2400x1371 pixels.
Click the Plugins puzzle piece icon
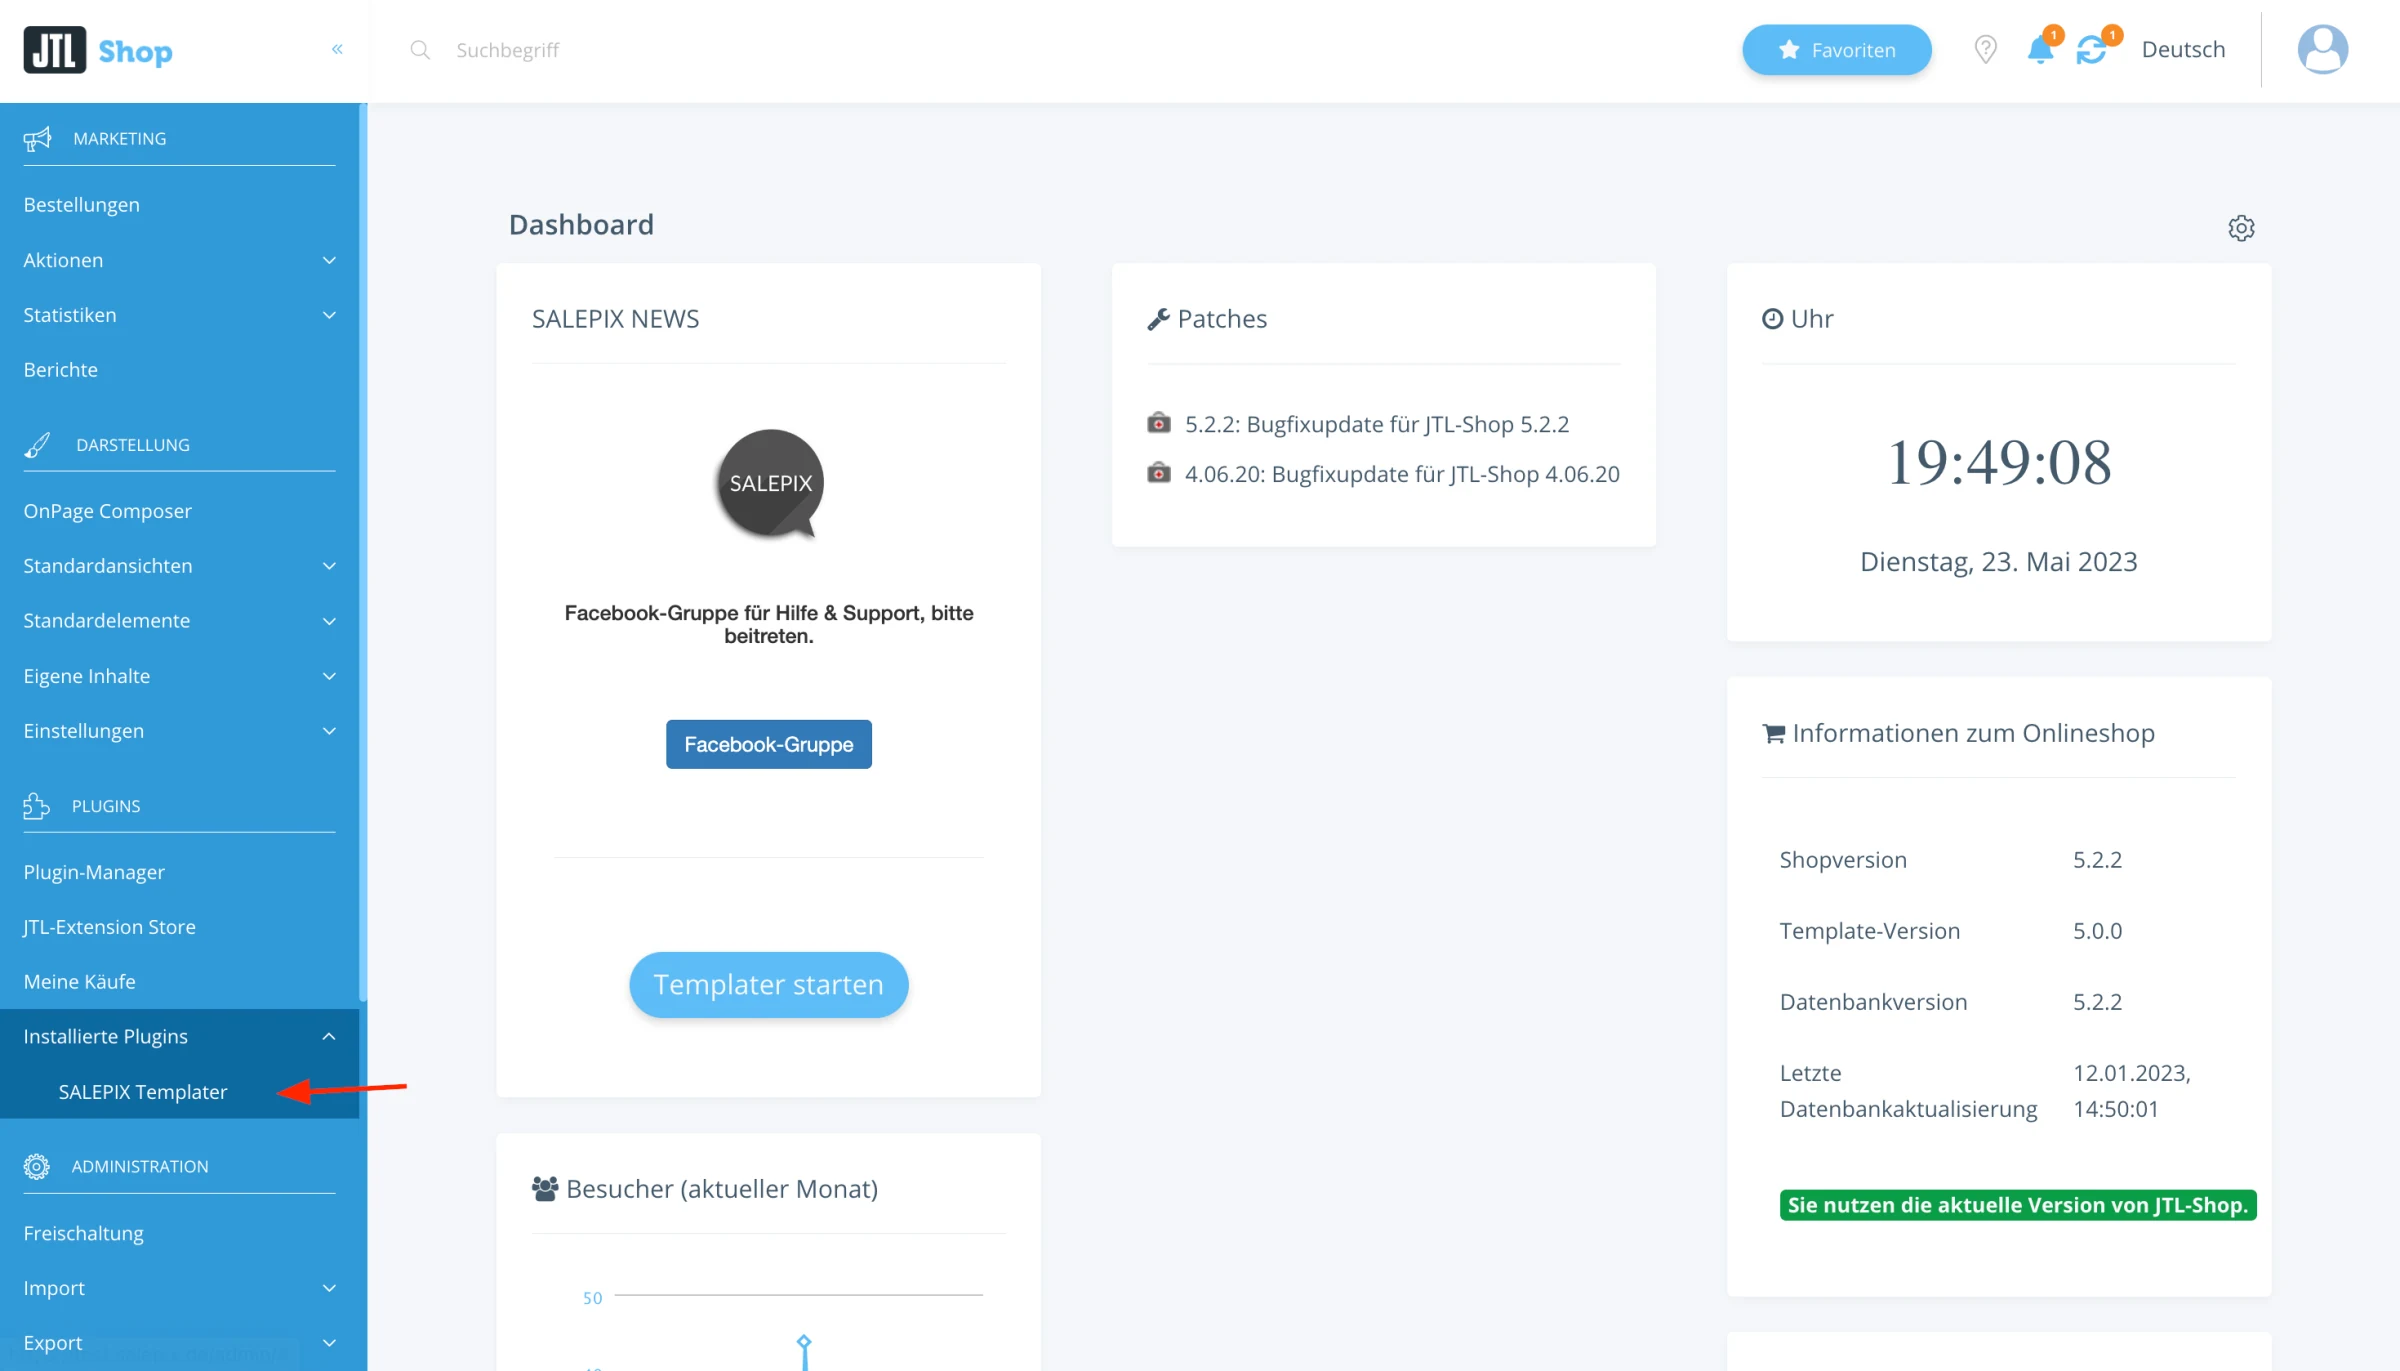pos(36,806)
